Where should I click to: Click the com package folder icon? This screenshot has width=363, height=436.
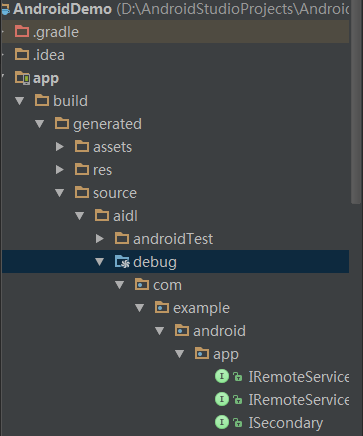click(142, 284)
